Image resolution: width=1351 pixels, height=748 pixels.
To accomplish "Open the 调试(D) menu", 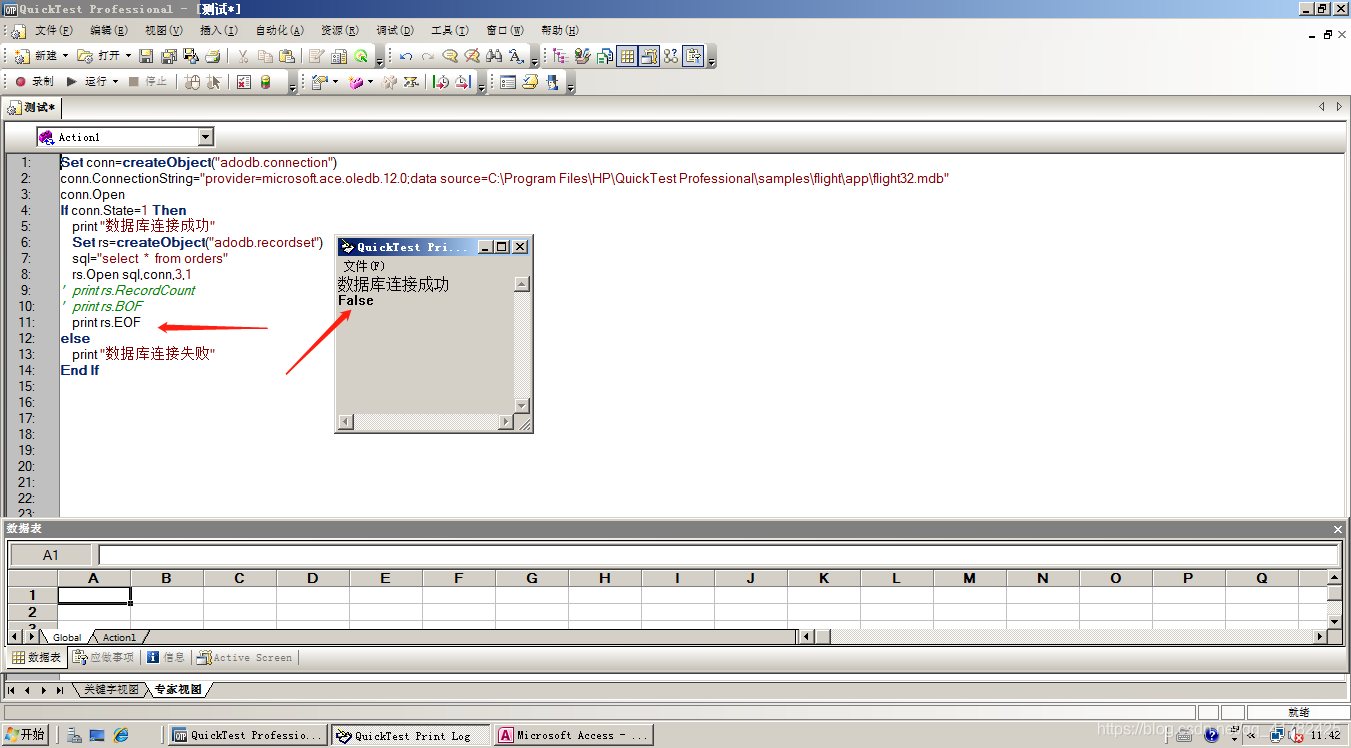I will coord(396,31).
